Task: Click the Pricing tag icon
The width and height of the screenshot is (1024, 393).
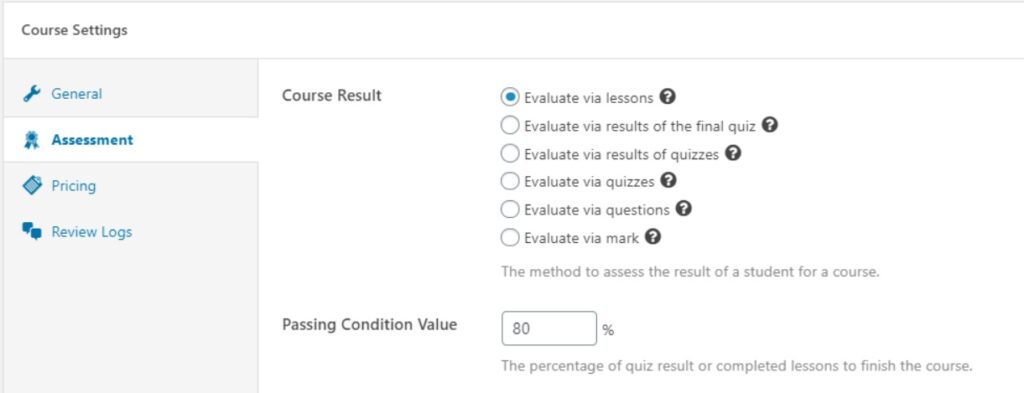Action: [31, 186]
